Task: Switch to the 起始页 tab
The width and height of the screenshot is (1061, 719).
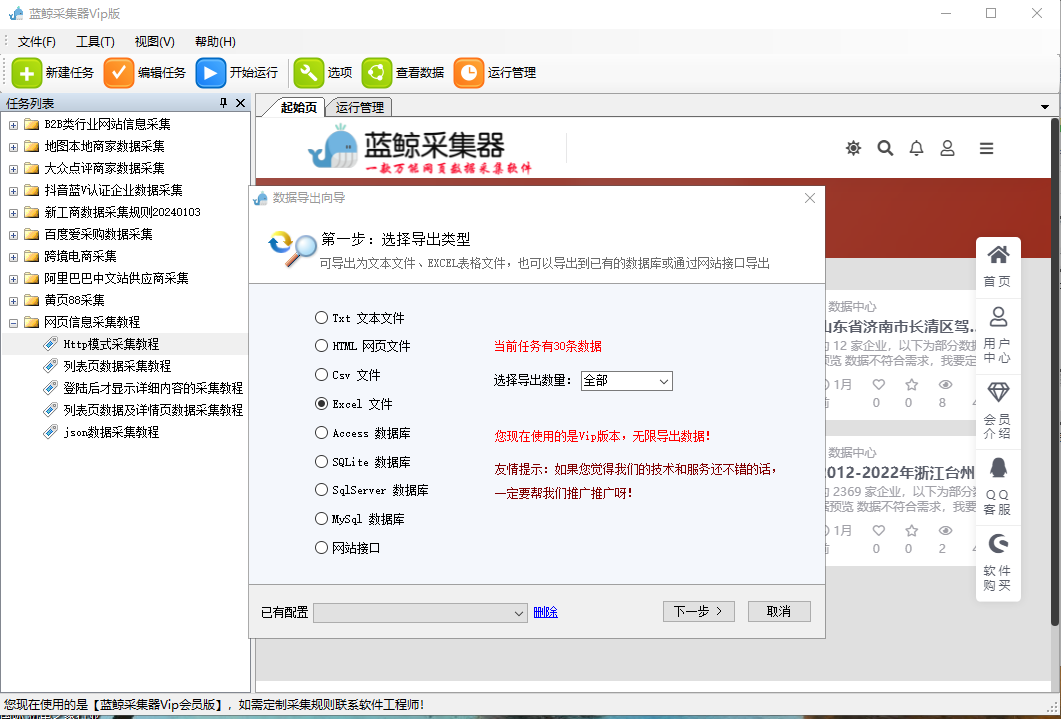Action: coord(298,107)
